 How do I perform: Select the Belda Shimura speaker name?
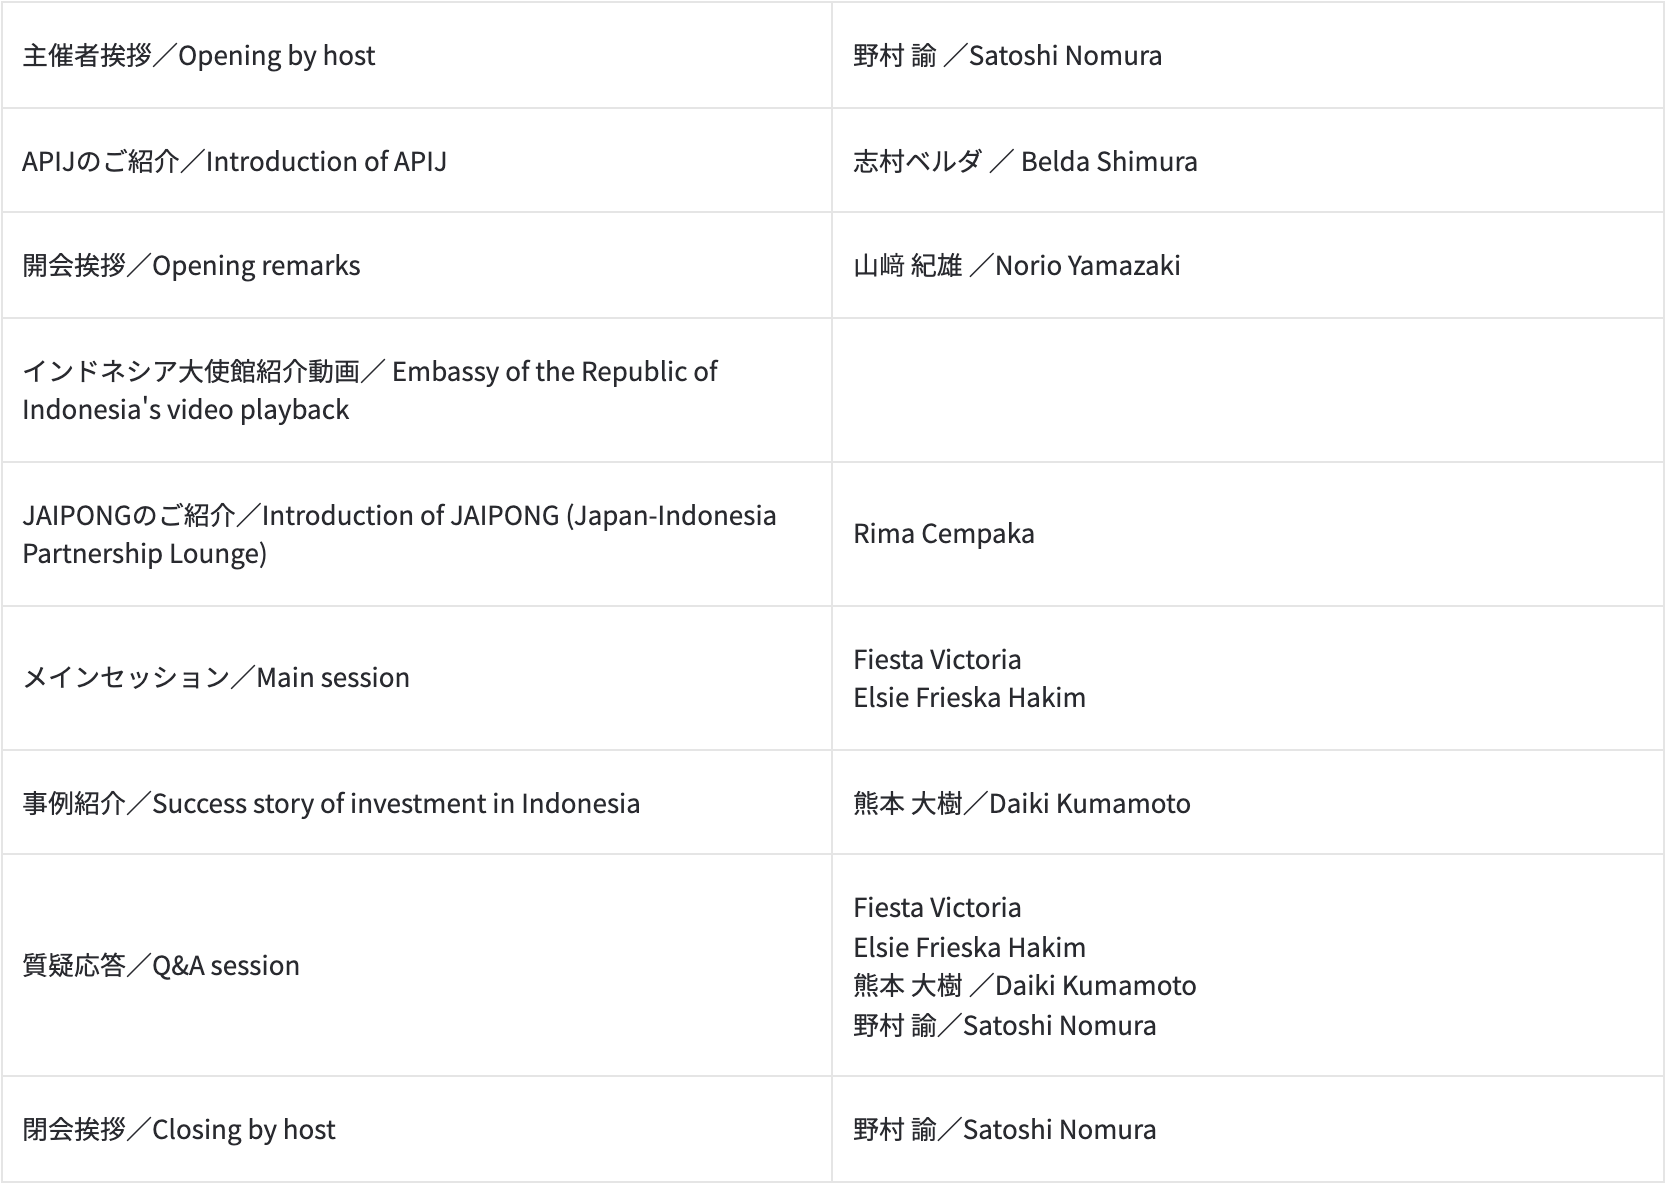1025,162
